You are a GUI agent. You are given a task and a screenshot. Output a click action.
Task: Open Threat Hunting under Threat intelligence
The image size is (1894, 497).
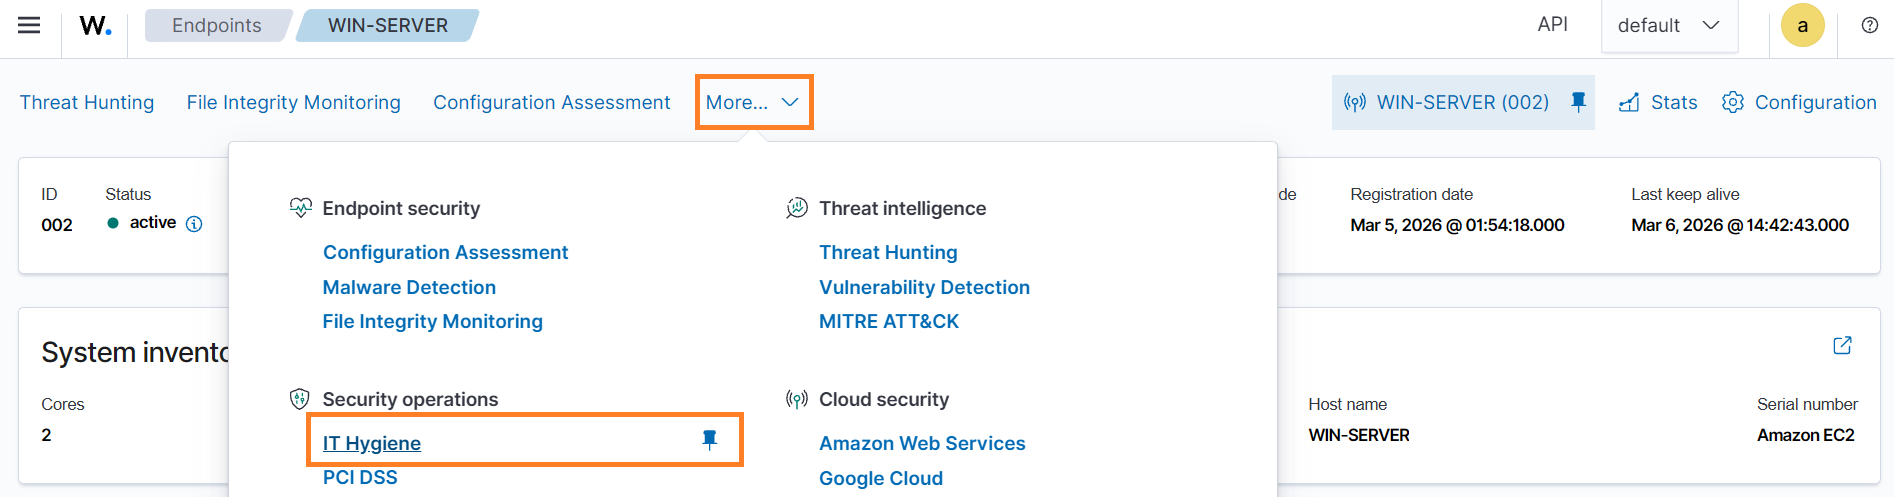(888, 252)
